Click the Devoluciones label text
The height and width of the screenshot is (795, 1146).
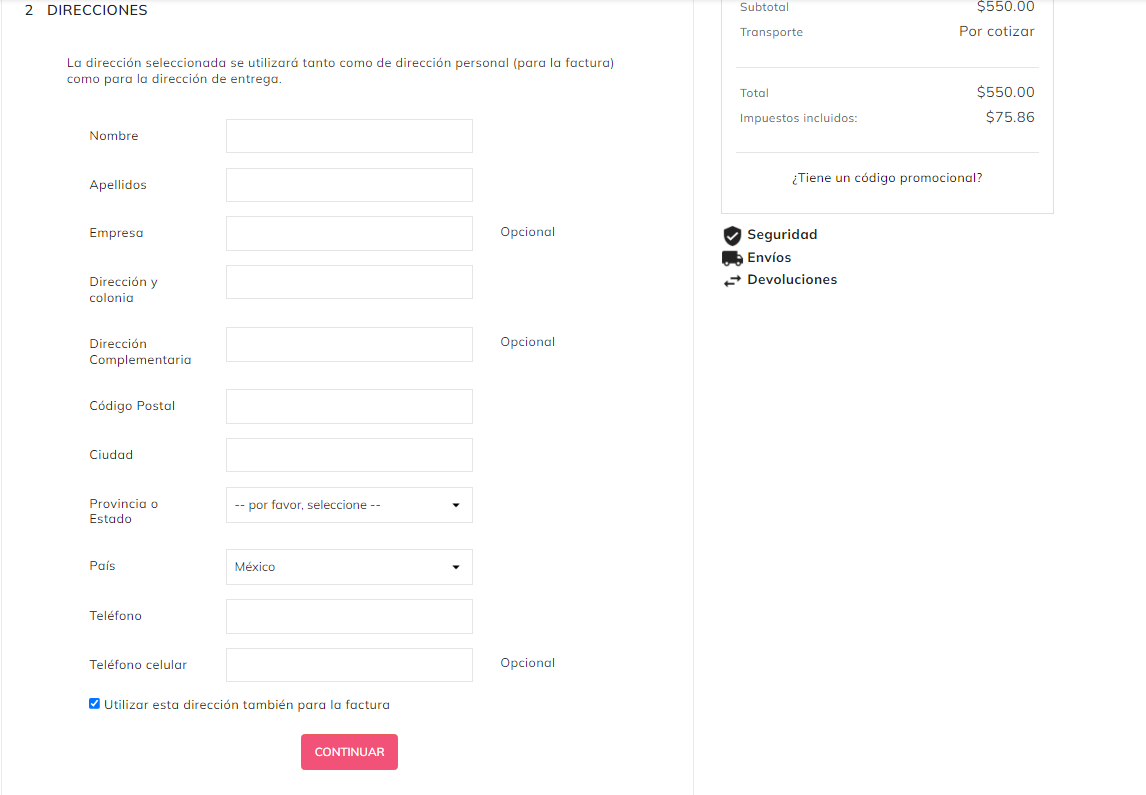point(792,280)
